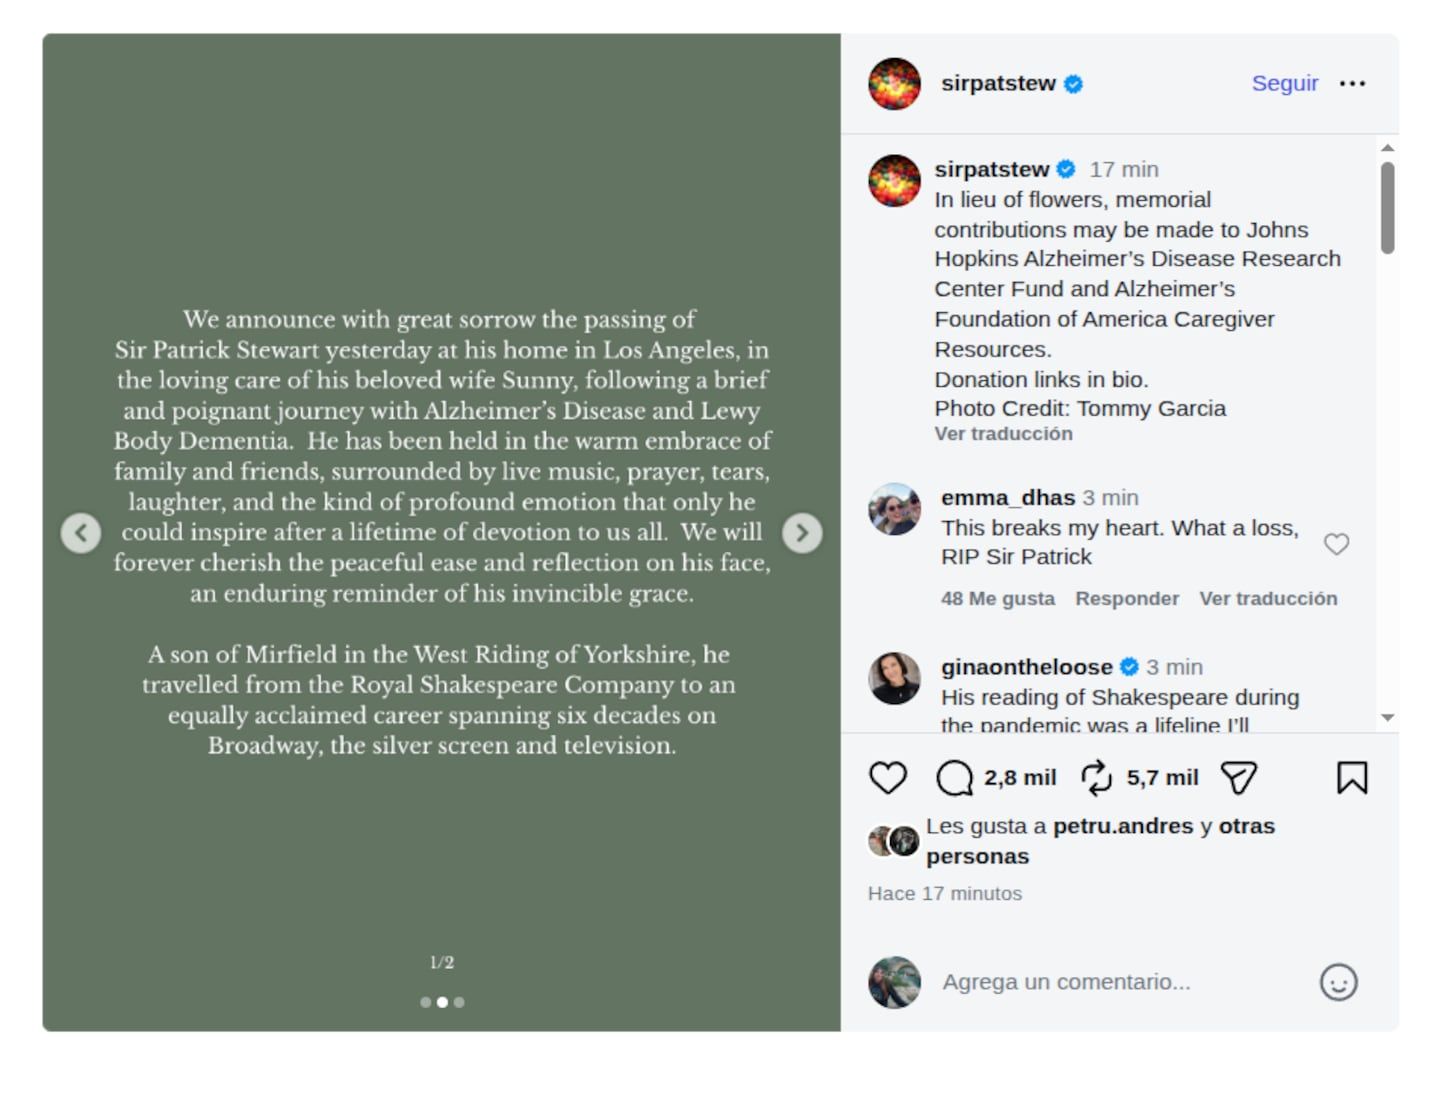Follow sirpatstew with Seguir button
Image resolution: width=1440 pixels, height=1112 pixels.
tap(1284, 83)
